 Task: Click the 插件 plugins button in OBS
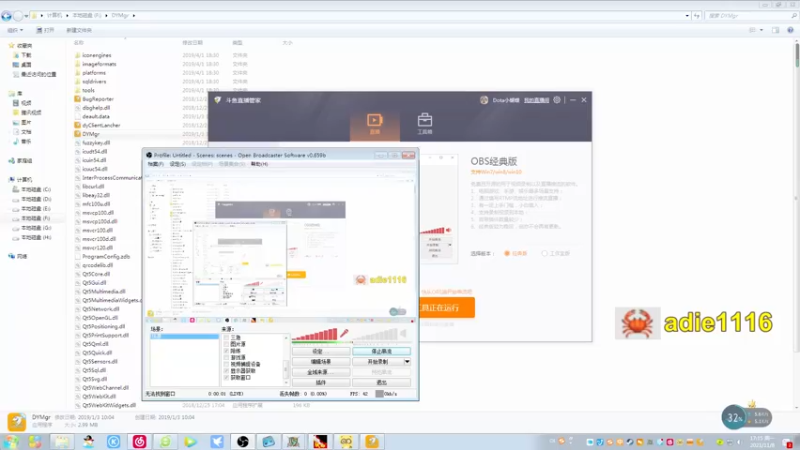[321, 382]
